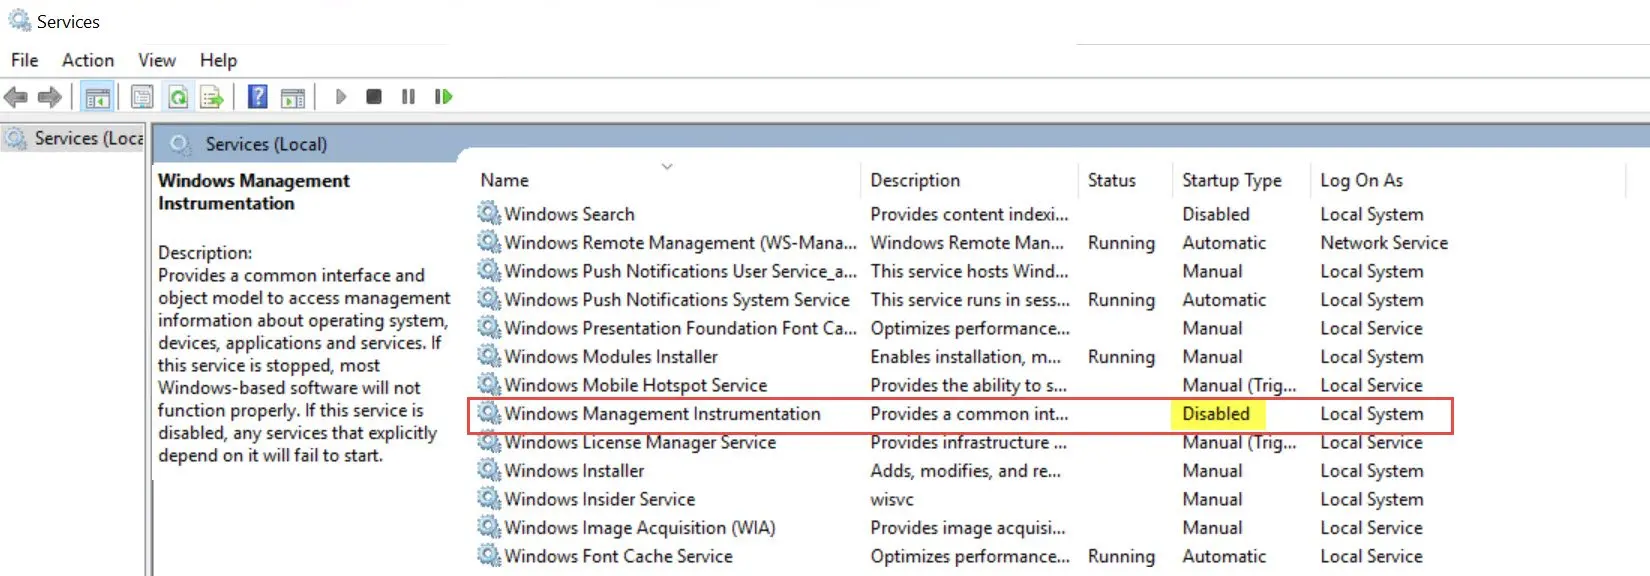Click Disabled startup type for Windows Search
1650x576 pixels.
coord(1216,214)
